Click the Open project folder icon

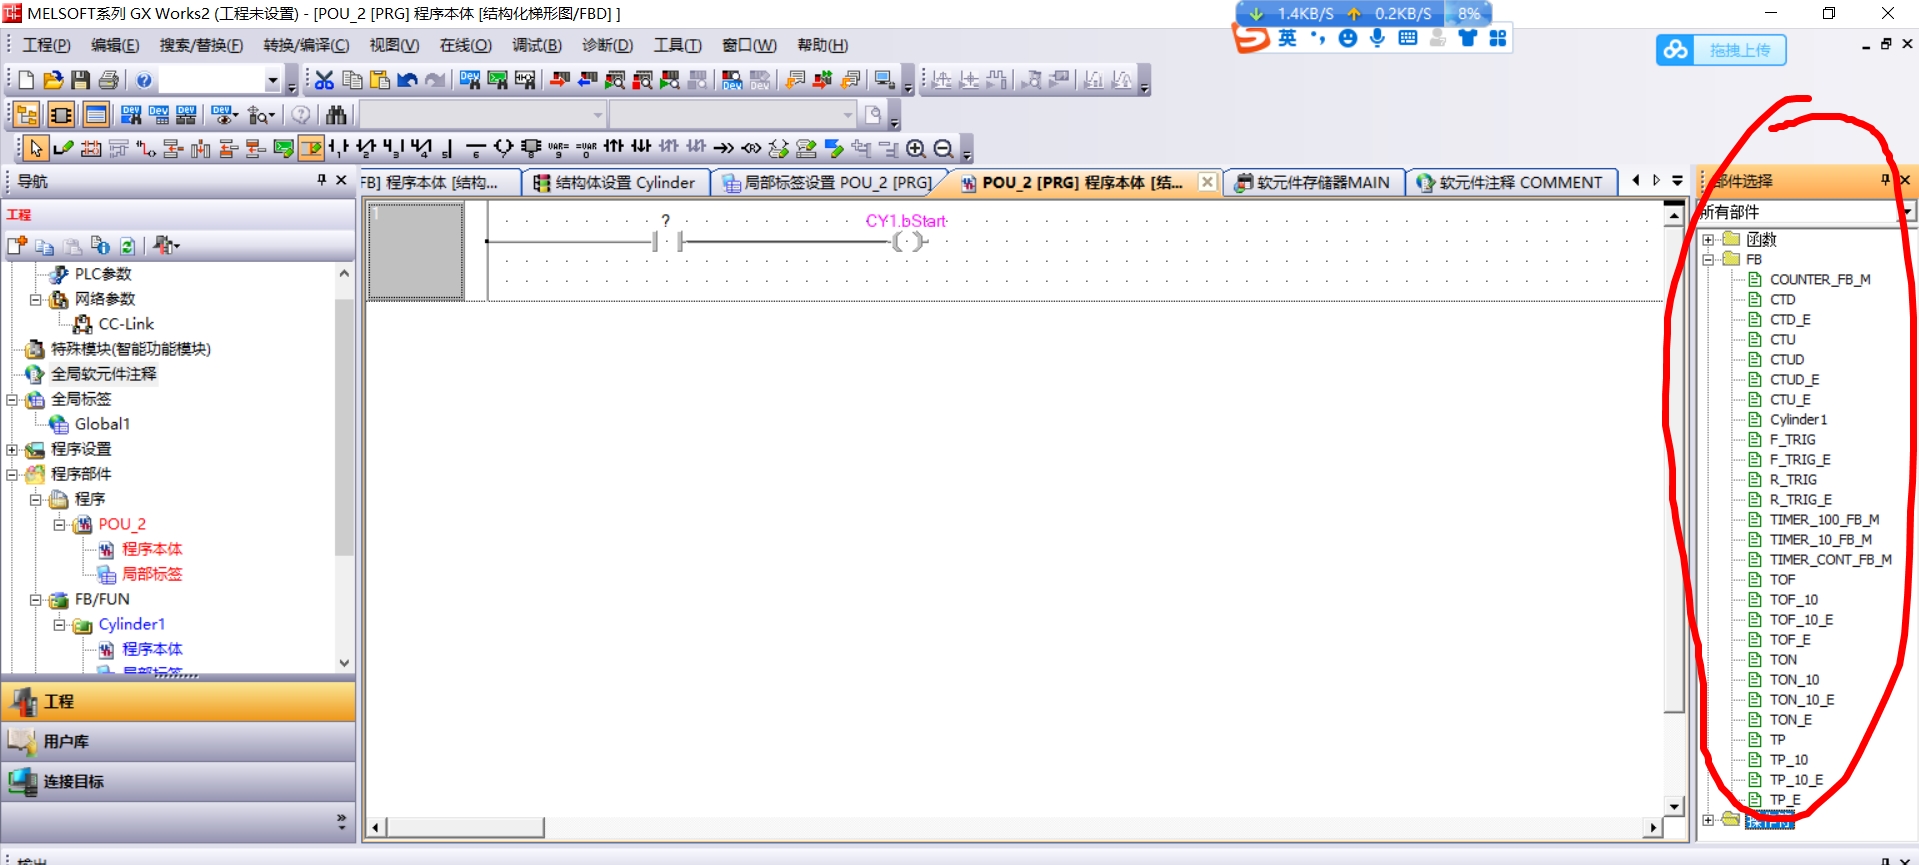pos(53,80)
